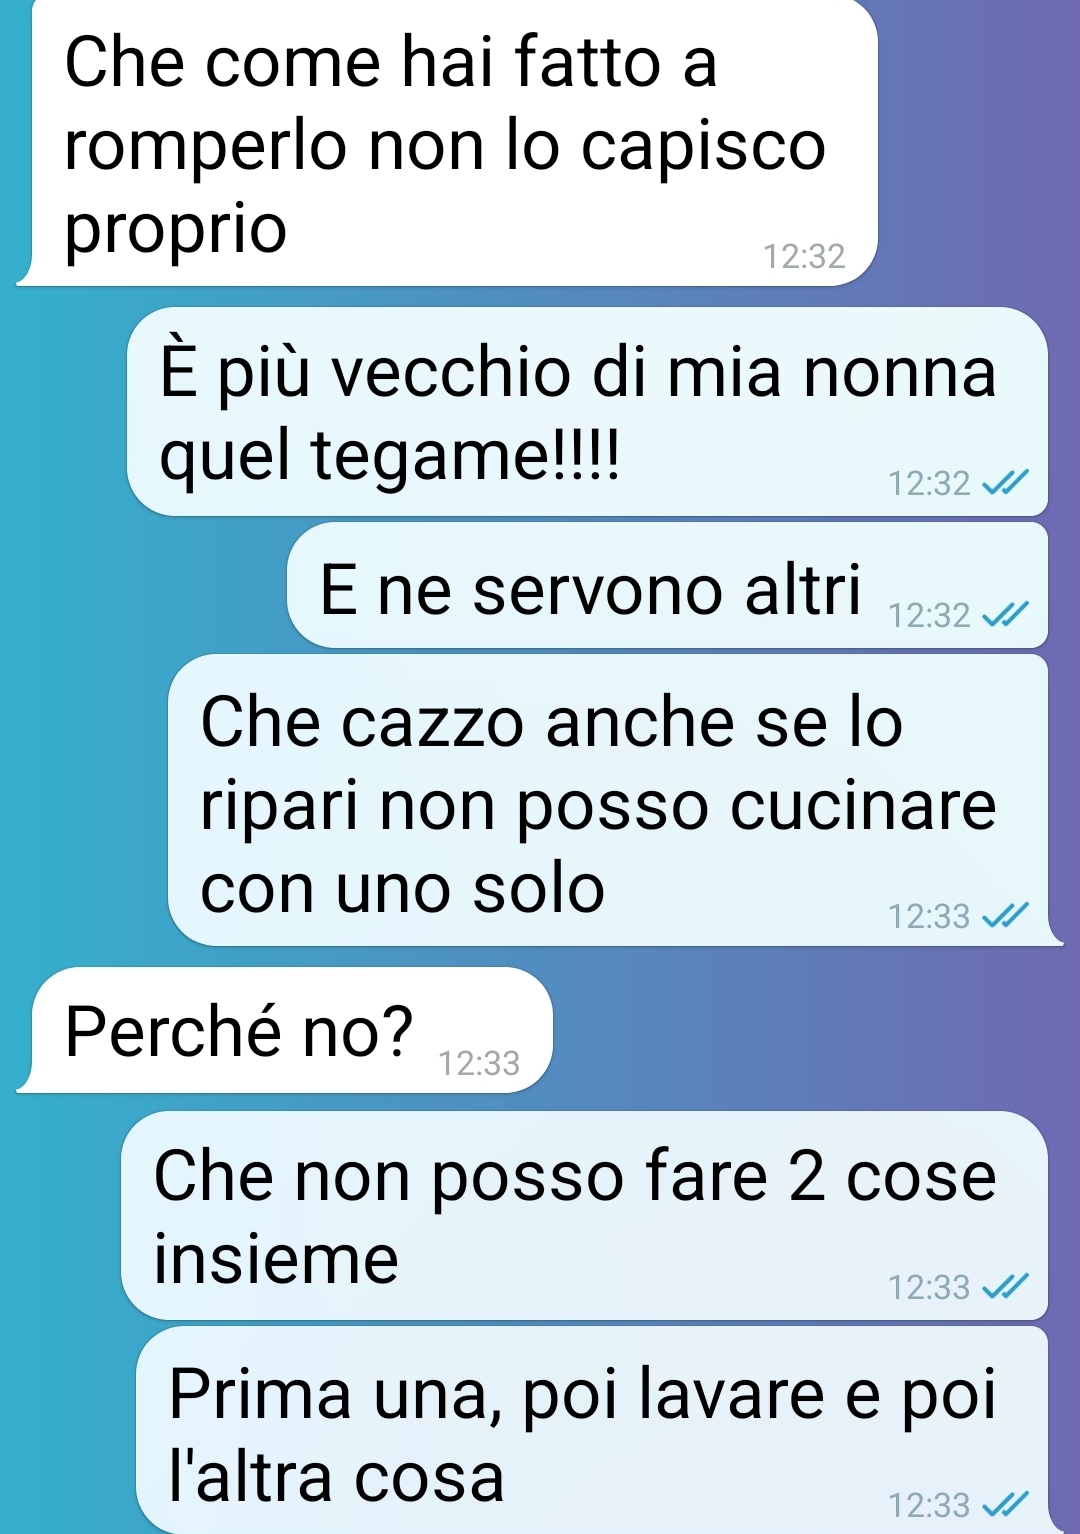Tap double-check icon on 'Che cazzo anche' message
This screenshot has height=1534, width=1080.
[x=1005, y=916]
